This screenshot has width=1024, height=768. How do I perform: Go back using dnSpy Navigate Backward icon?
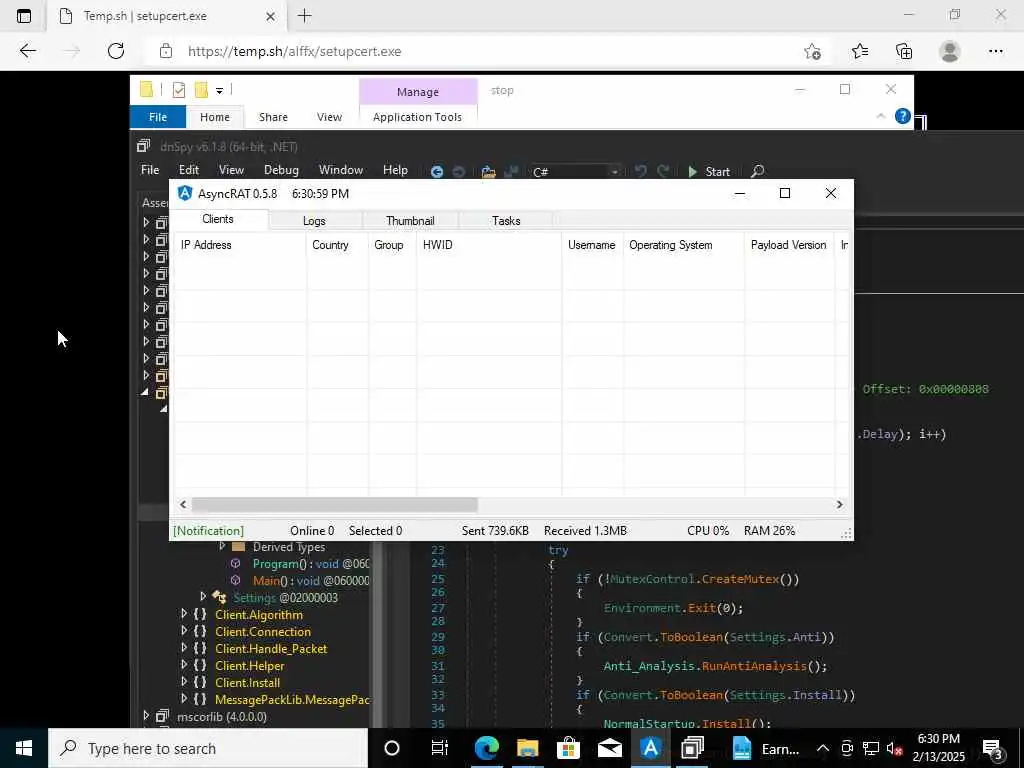coord(437,172)
